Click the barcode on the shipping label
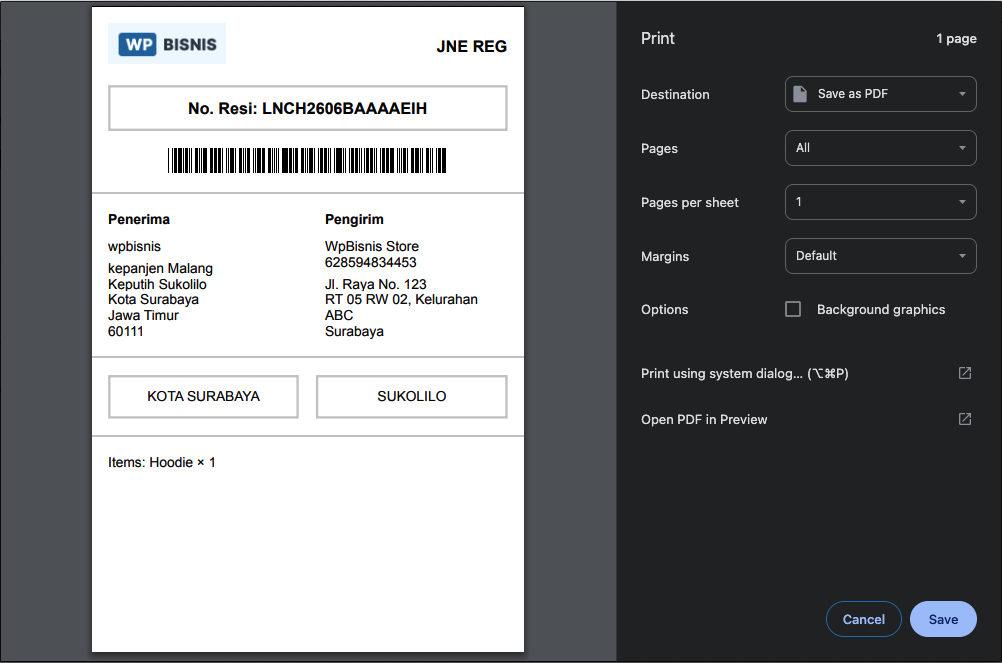 (x=307, y=160)
